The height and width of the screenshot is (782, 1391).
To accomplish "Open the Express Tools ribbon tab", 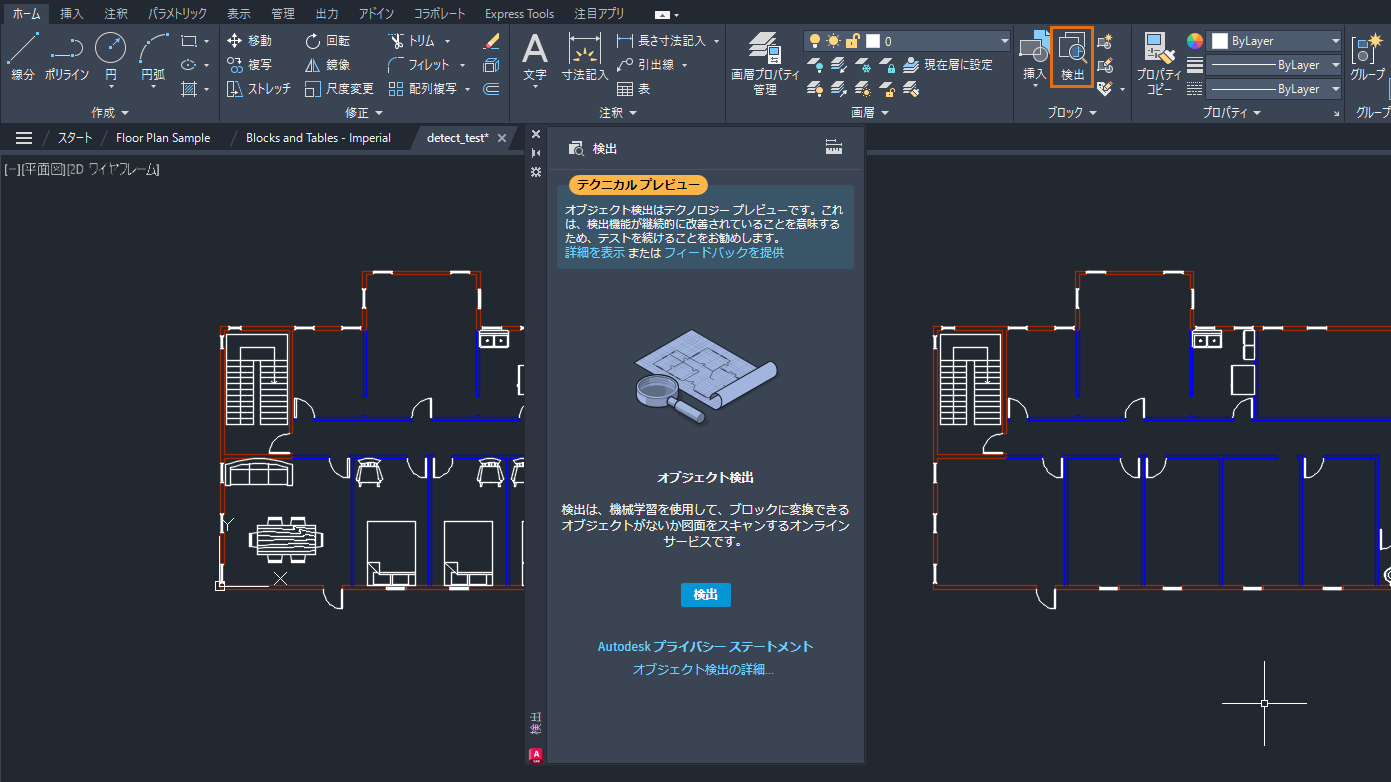I will tap(519, 14).
